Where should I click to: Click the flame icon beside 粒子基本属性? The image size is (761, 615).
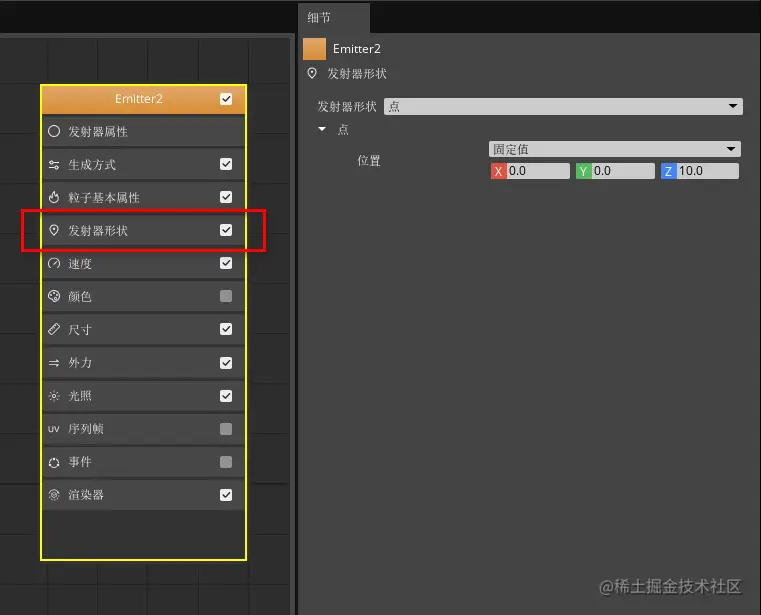coord(54,198)
